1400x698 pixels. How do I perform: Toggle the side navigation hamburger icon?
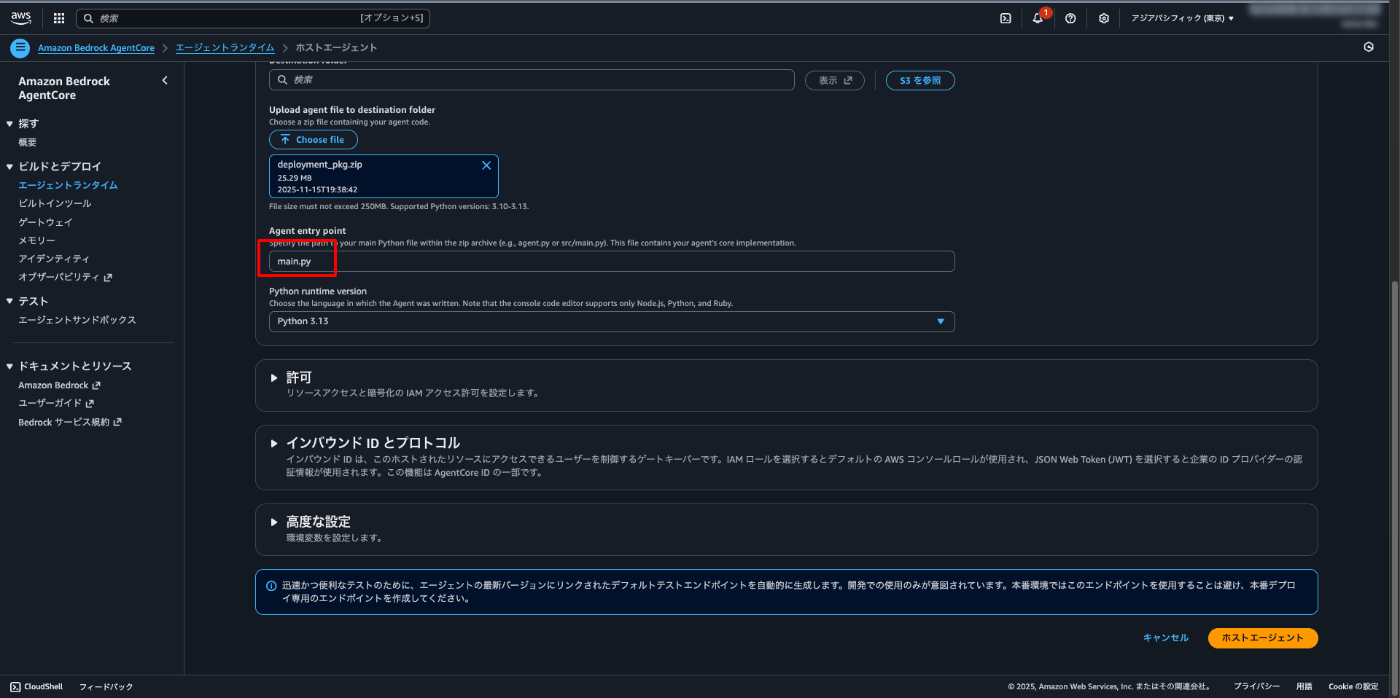point(20,48)
